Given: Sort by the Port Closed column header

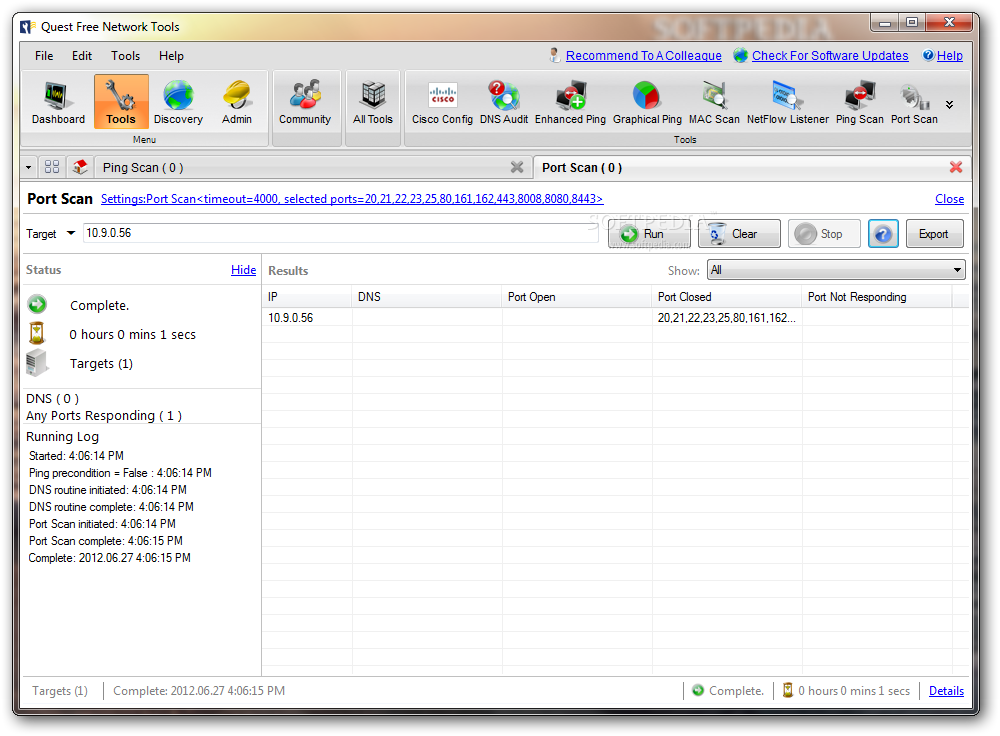Looking at the screenshot, I should point(726,297).
